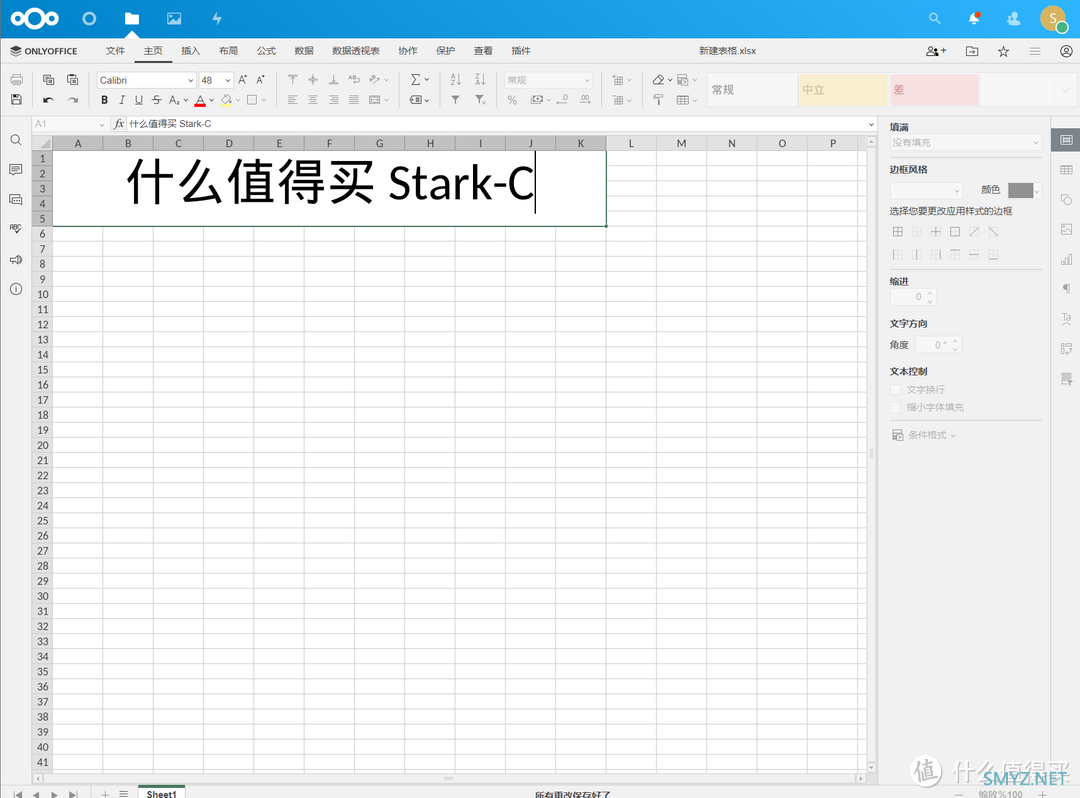Click the print icon
This screenshot has width=1080, height=798.
[x=17, y=80]
